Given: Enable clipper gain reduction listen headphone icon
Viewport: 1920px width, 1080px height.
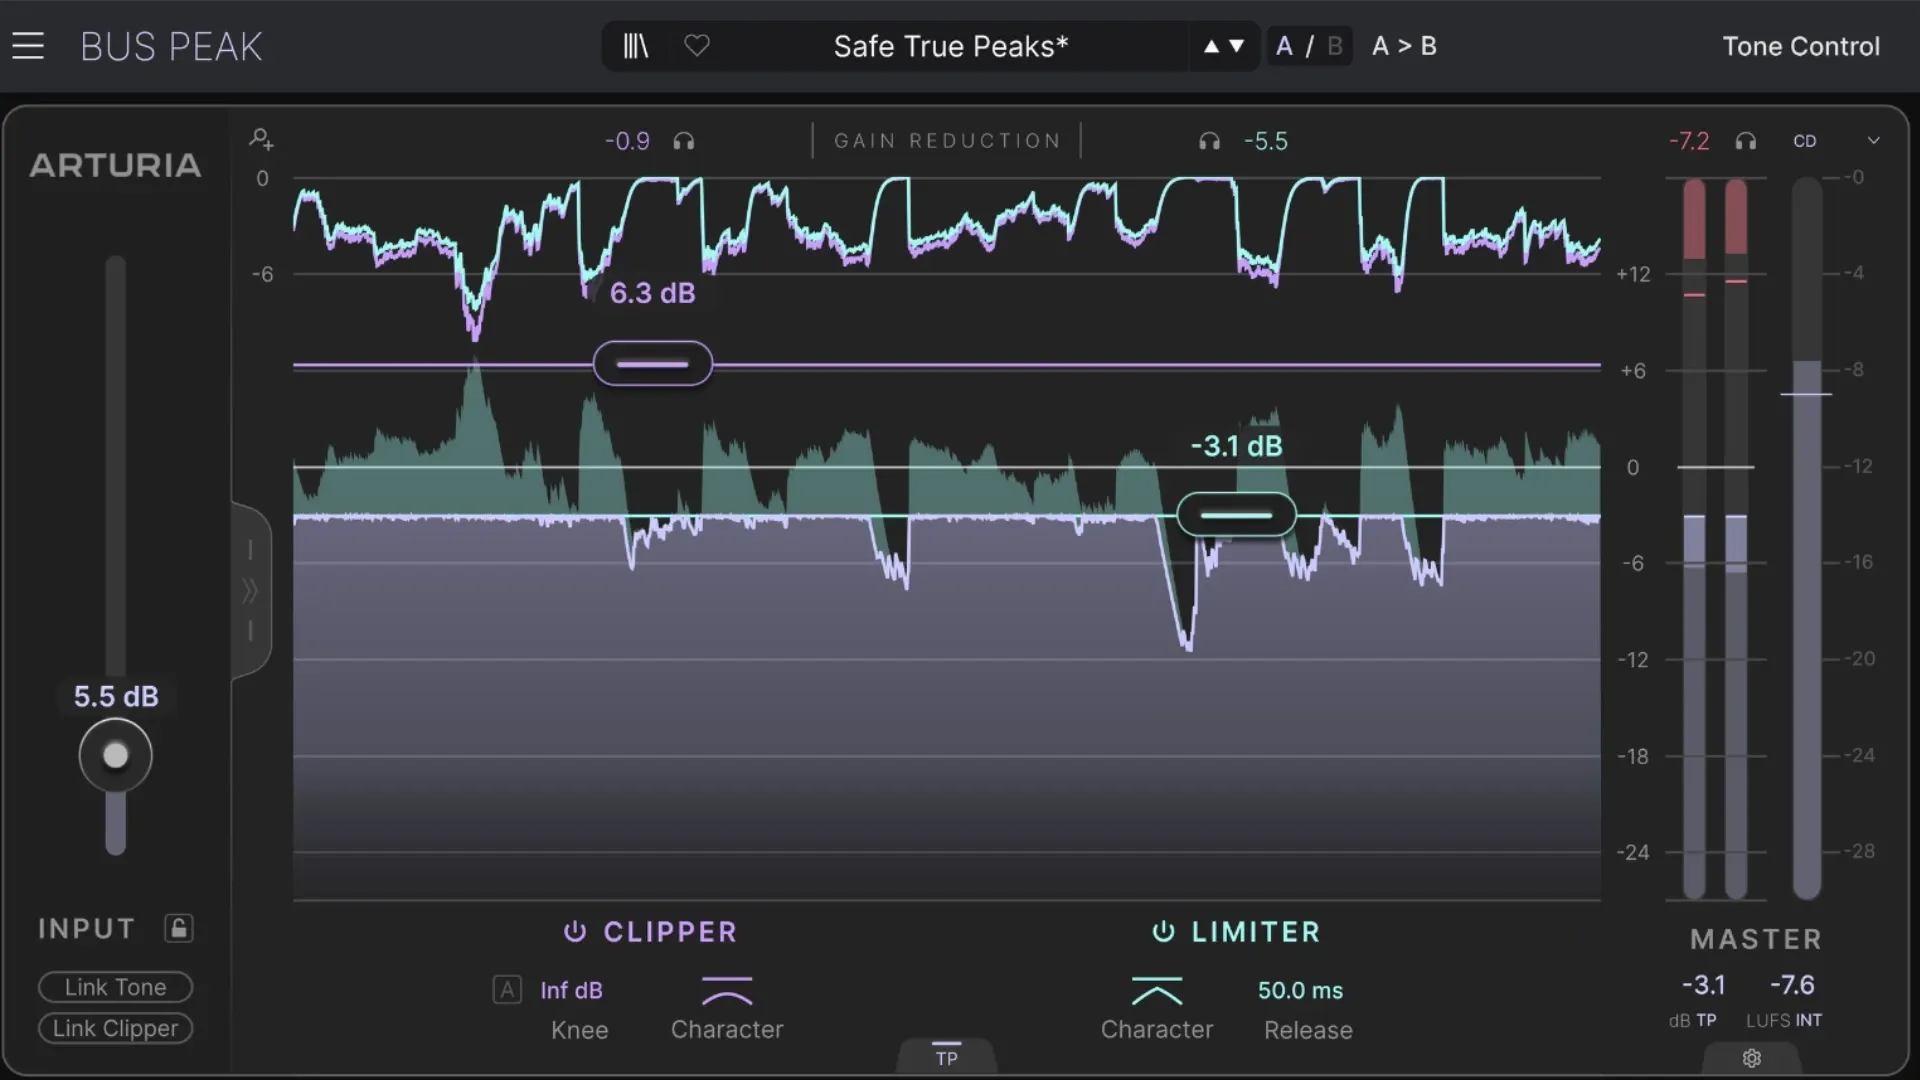Looking at the screenshot, I should [684, 141].
